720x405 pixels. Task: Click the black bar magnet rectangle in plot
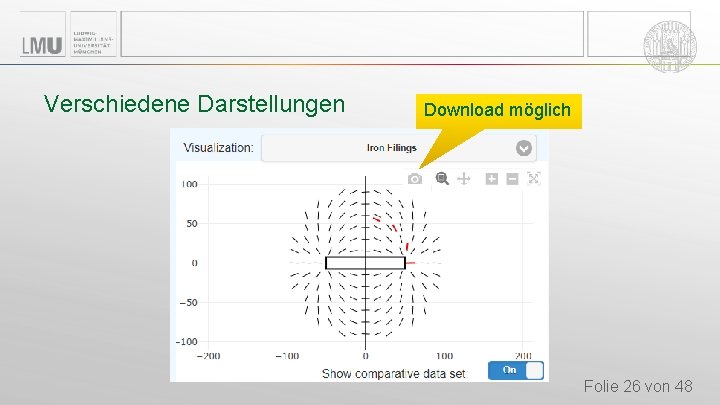(366, 263)
